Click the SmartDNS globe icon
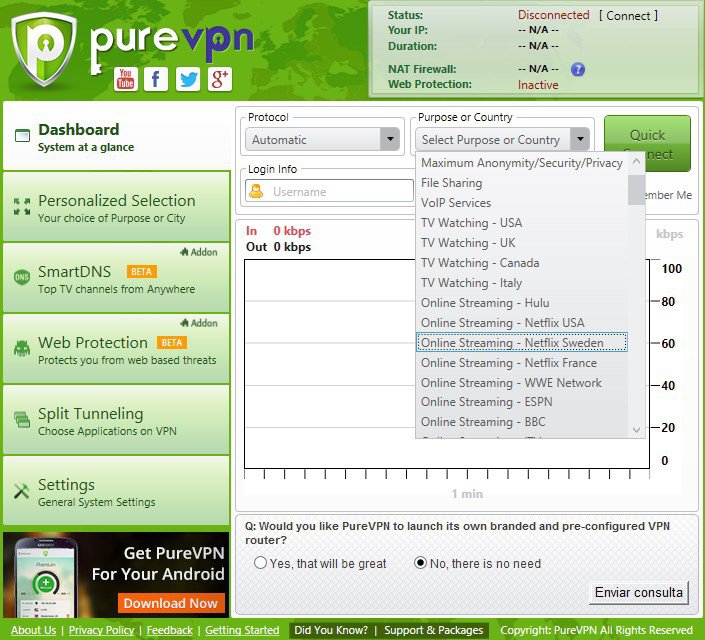 pos(21,278)
